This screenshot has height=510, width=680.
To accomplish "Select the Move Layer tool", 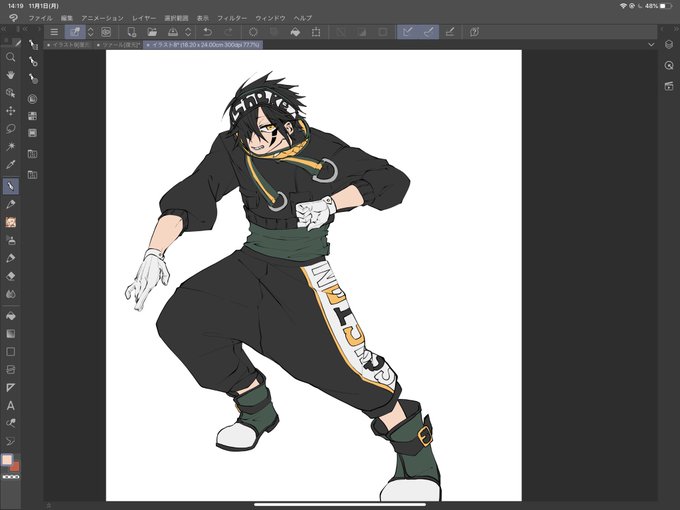I will point(10,111).
